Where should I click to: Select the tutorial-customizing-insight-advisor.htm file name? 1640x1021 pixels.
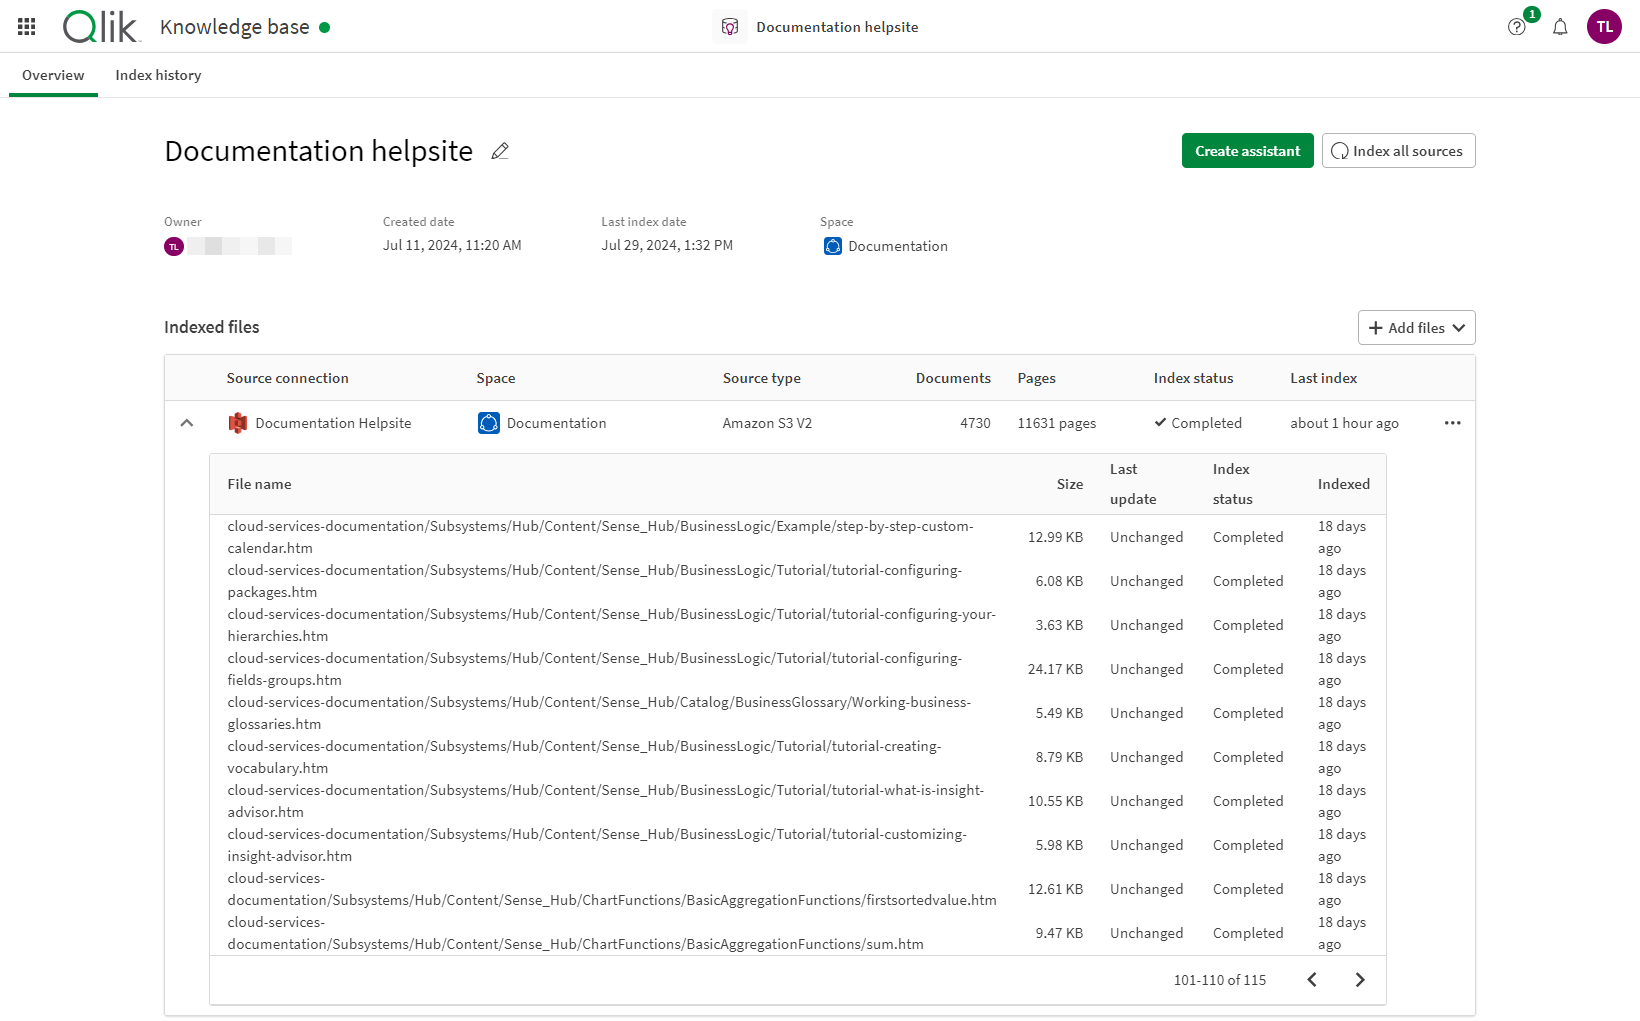click(597, 845)
